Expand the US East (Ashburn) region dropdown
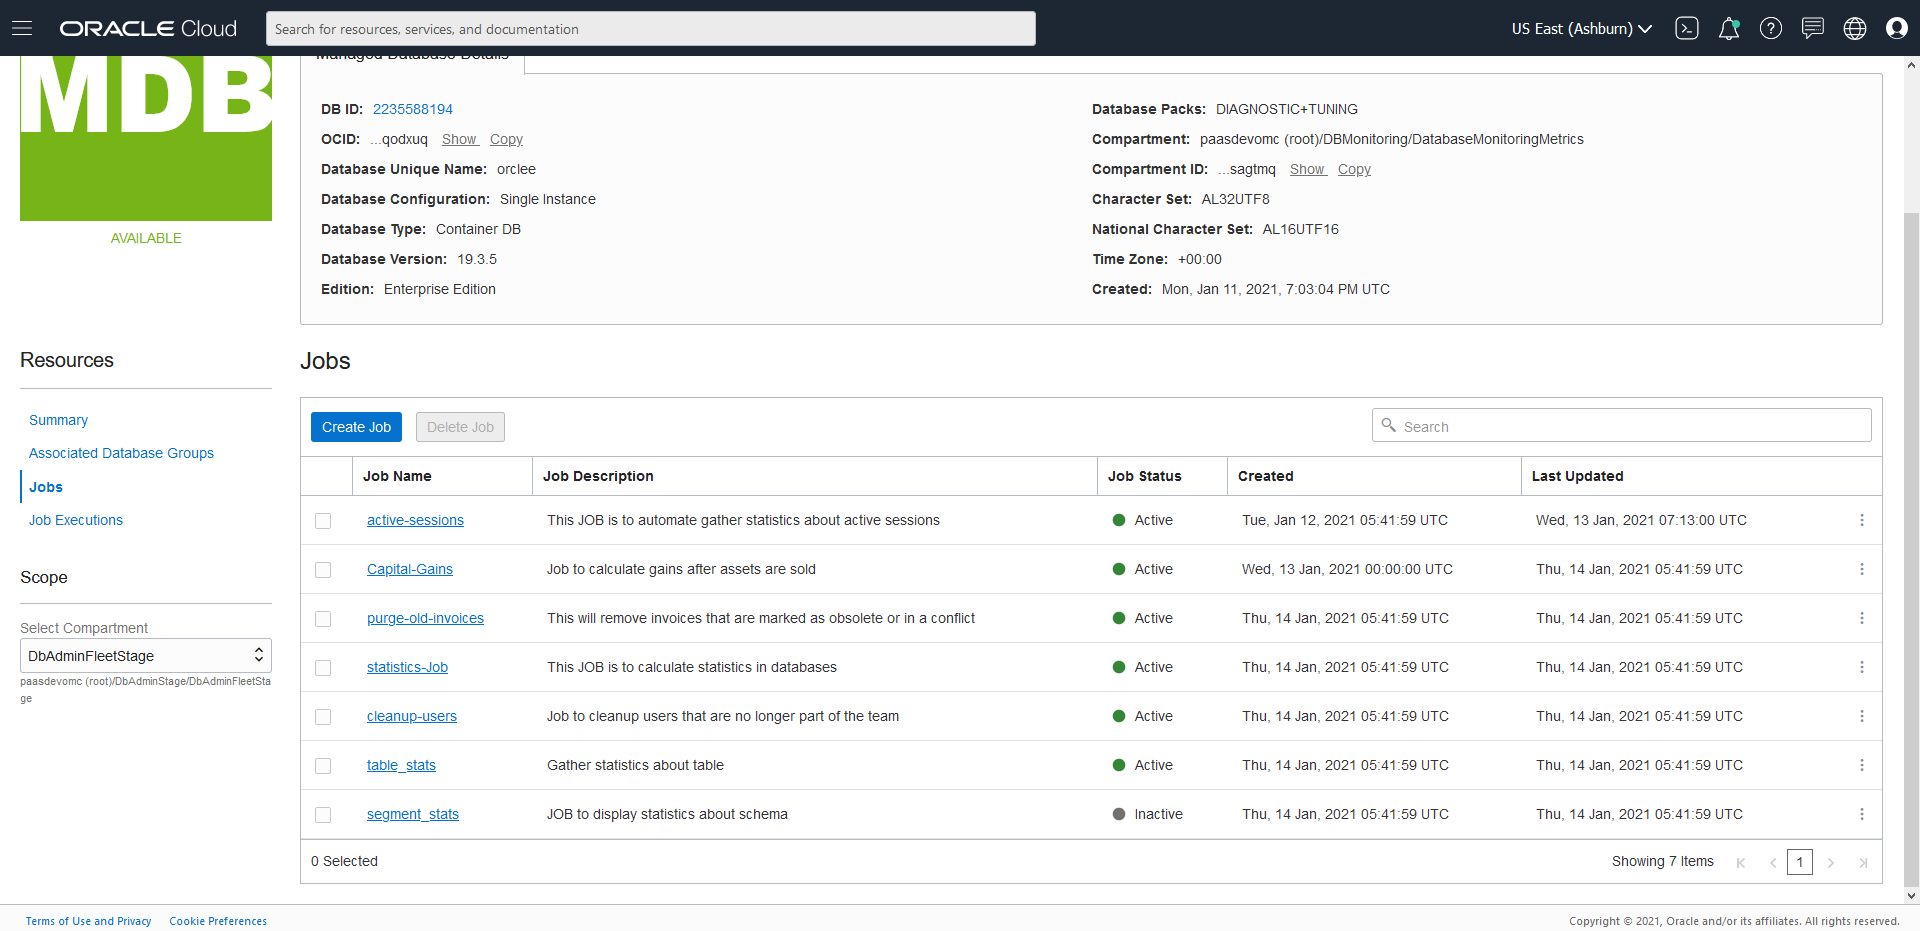Screen dimensions: 1920x931 pos(1581,28)
